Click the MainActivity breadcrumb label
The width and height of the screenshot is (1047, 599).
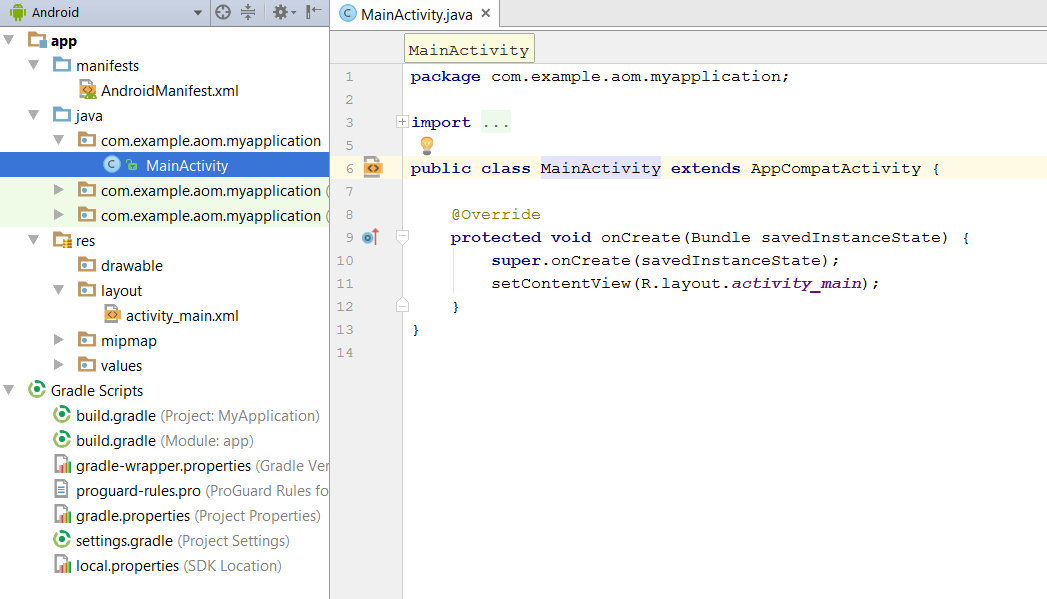pyautogui.click(x=468, y=50)
